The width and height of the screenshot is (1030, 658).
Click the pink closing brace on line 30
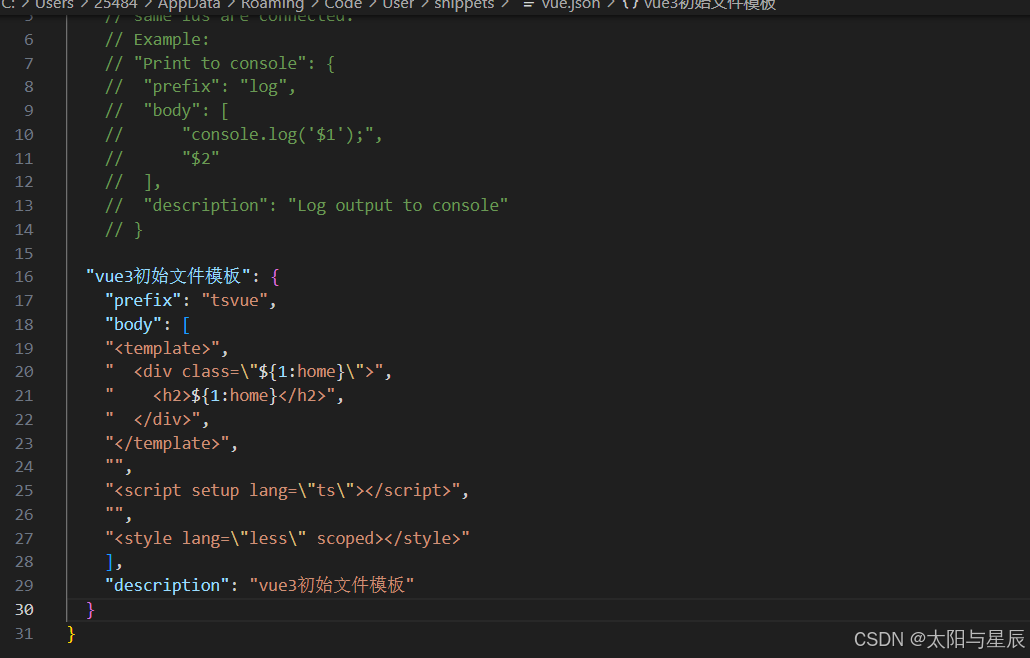click(x=91, y=610)
